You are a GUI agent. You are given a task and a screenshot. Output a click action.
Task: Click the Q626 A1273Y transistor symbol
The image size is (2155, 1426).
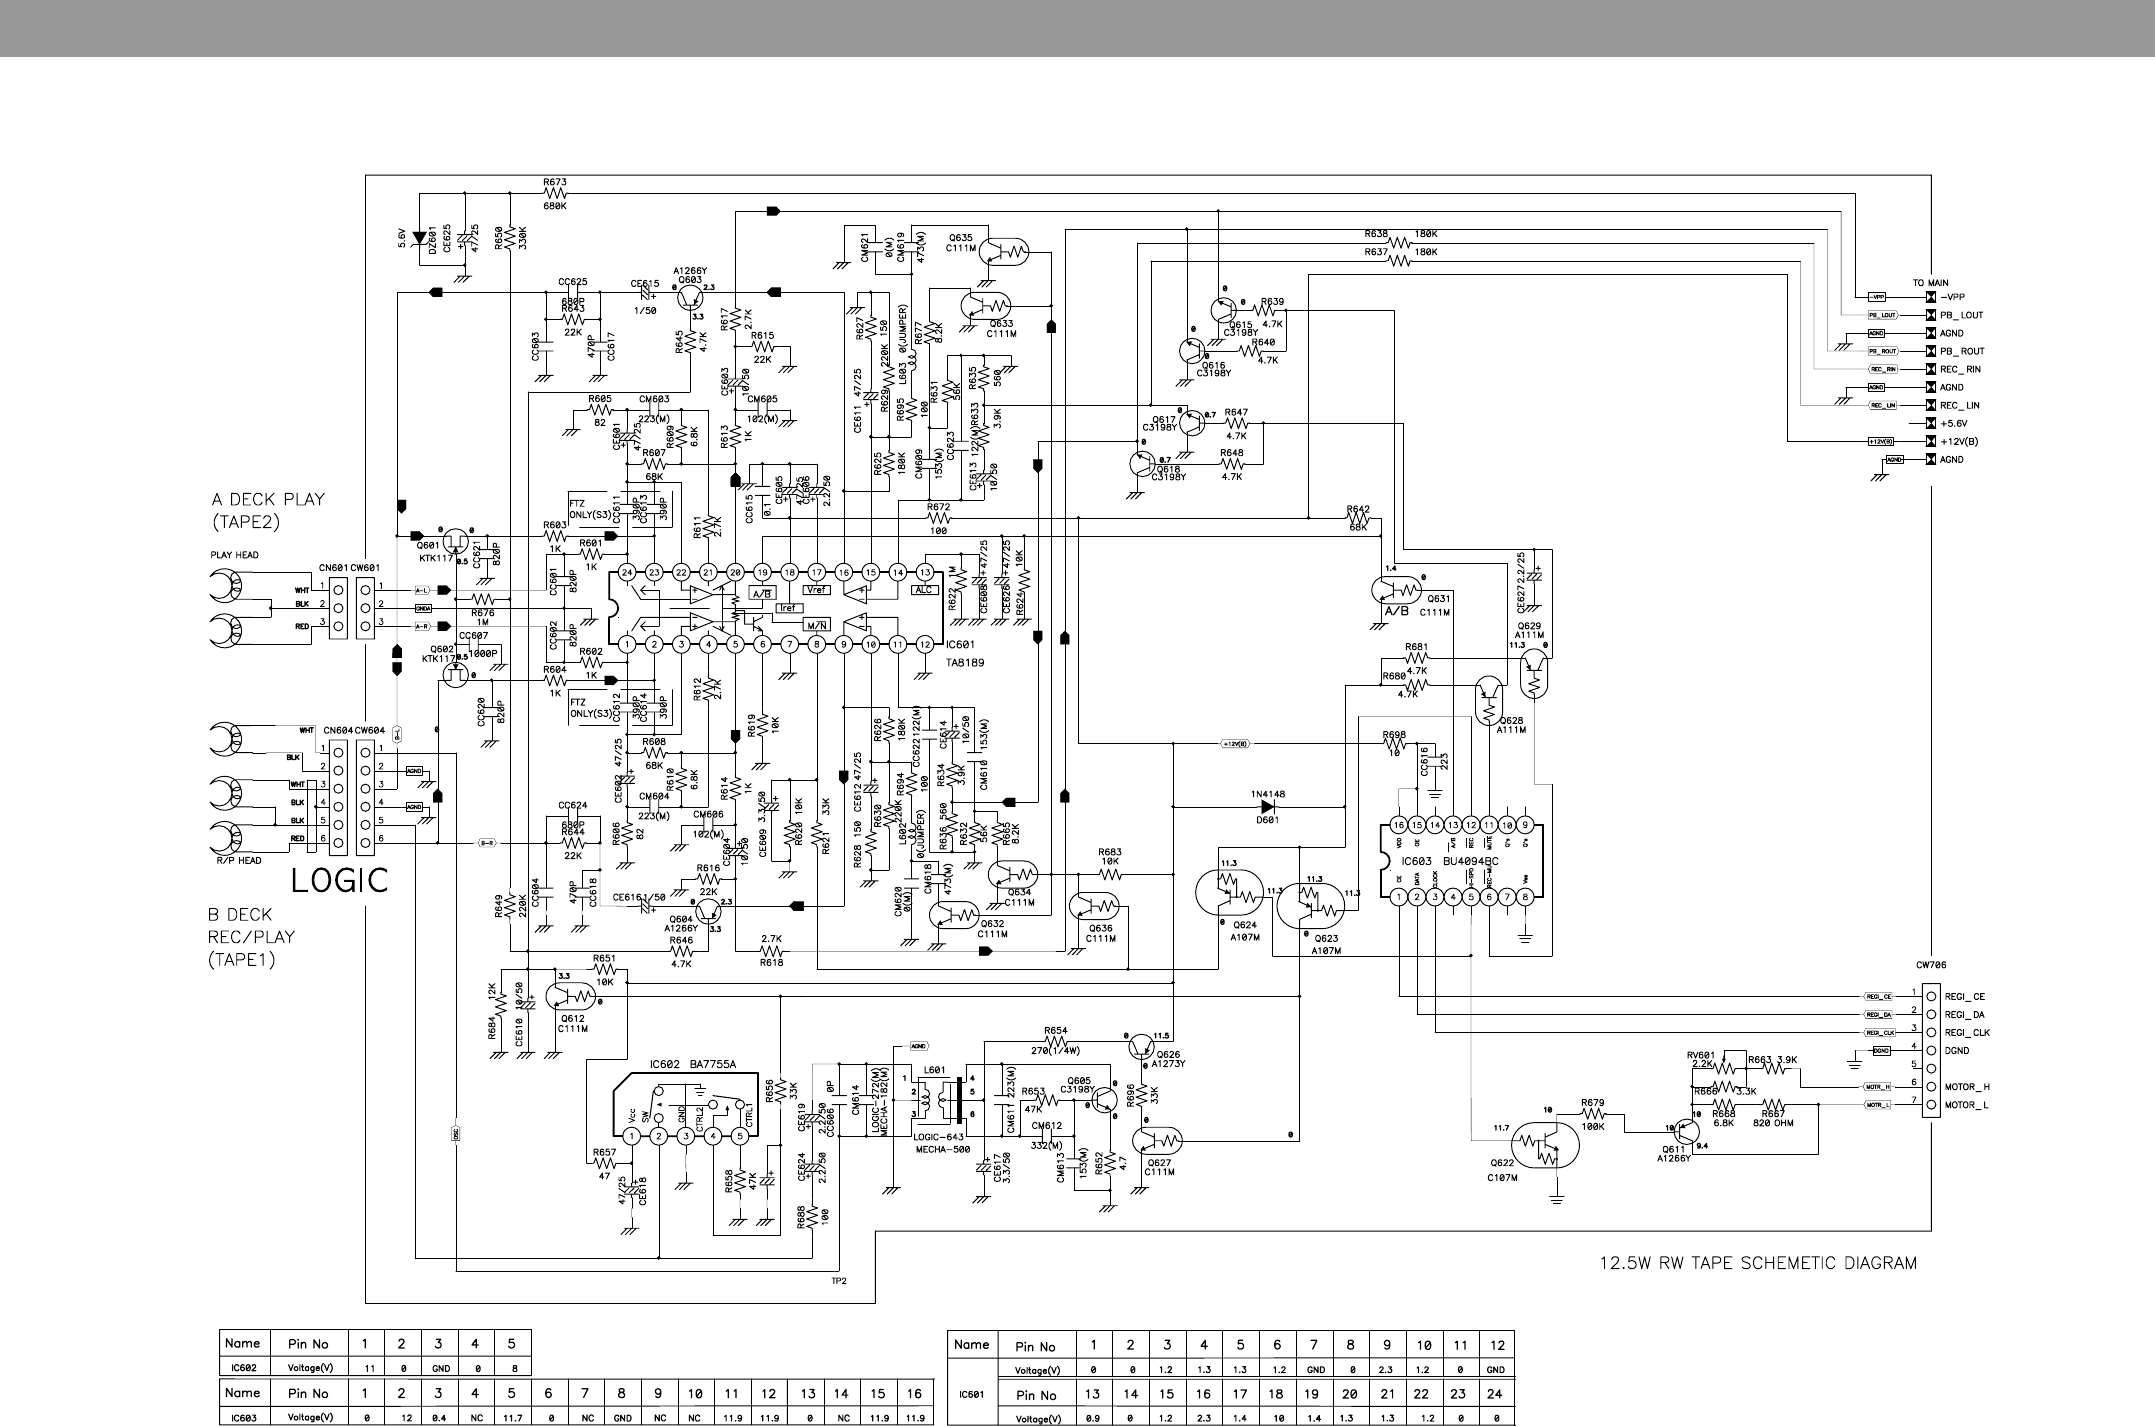tap(1143, 1046)
